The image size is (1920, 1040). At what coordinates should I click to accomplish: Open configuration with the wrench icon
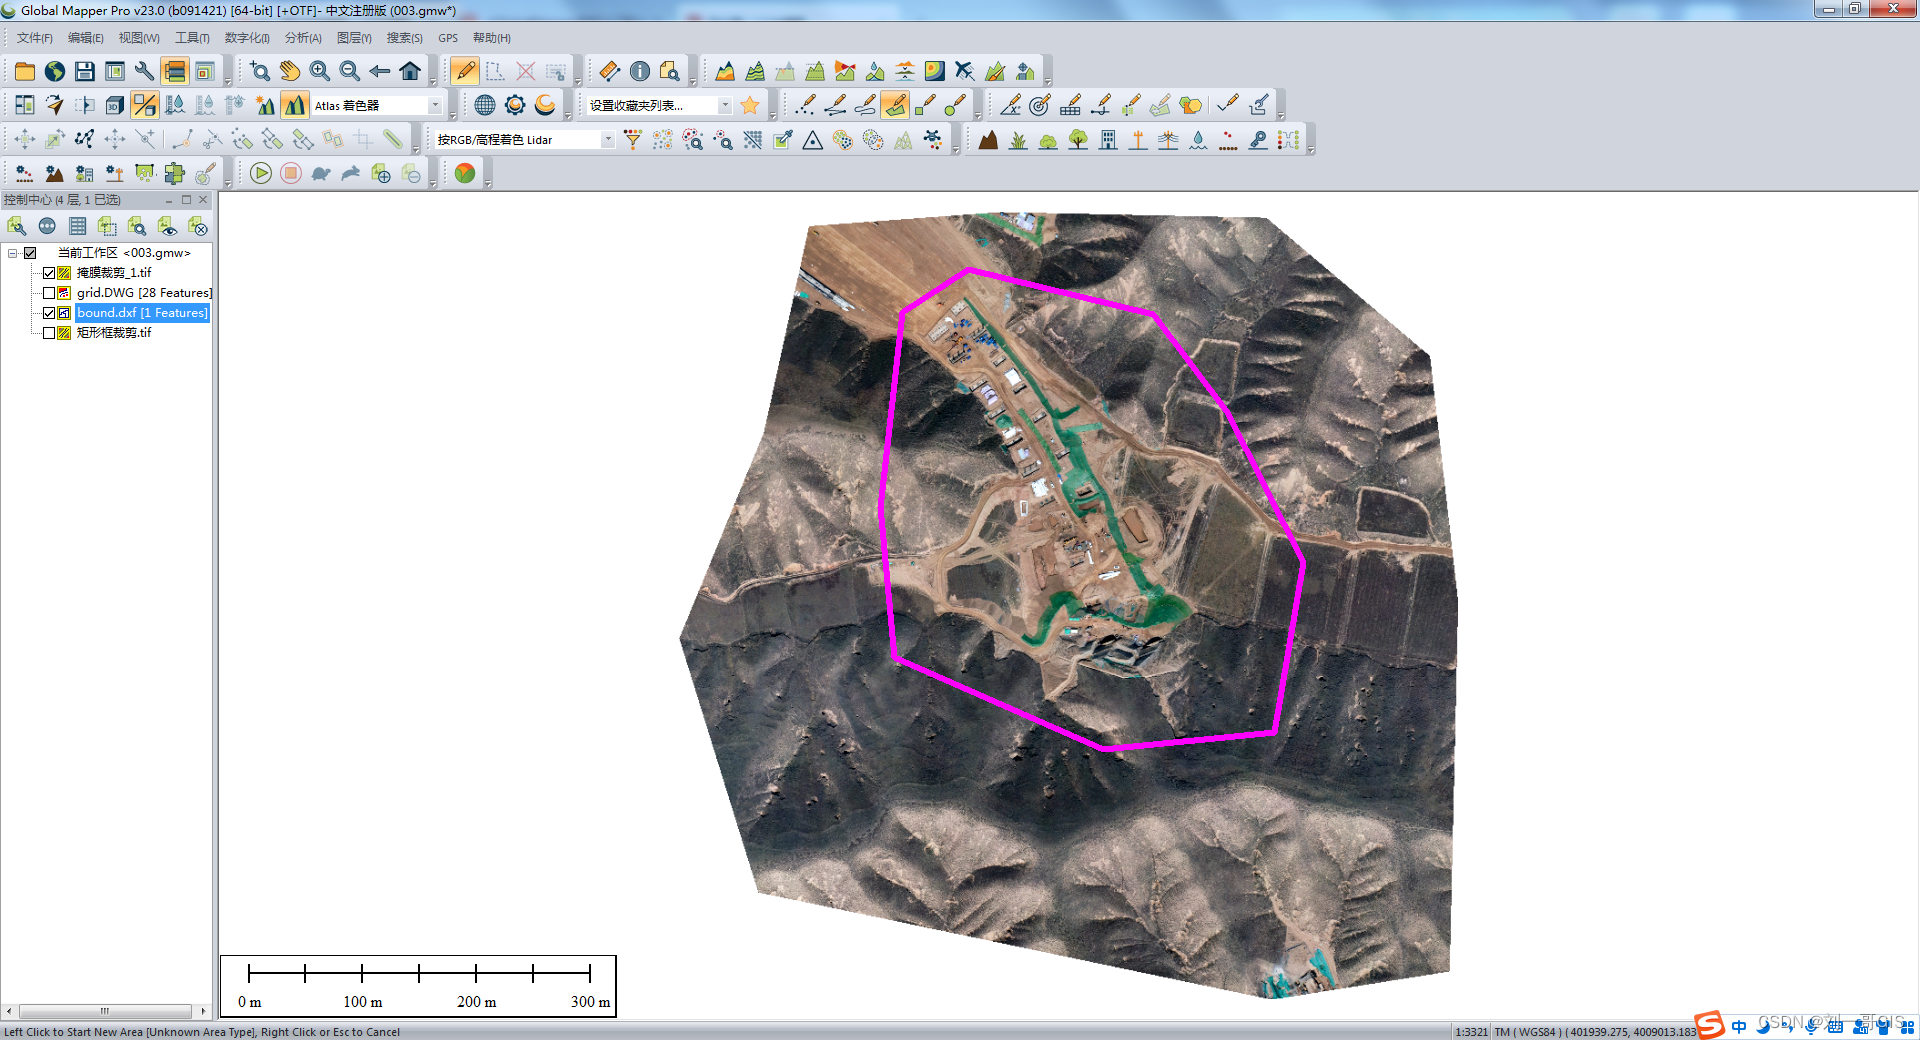pyautogui.click(x=145, y=71)
